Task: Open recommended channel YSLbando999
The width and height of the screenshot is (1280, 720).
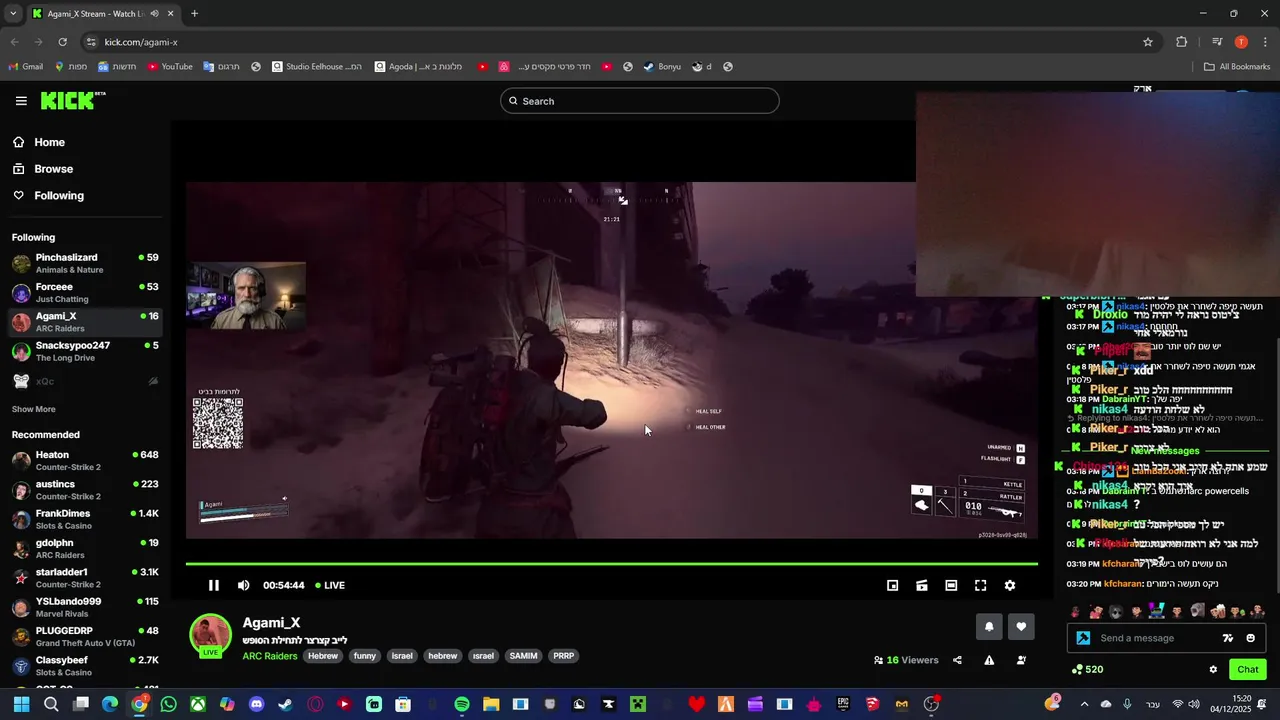Action: [85, 607]
